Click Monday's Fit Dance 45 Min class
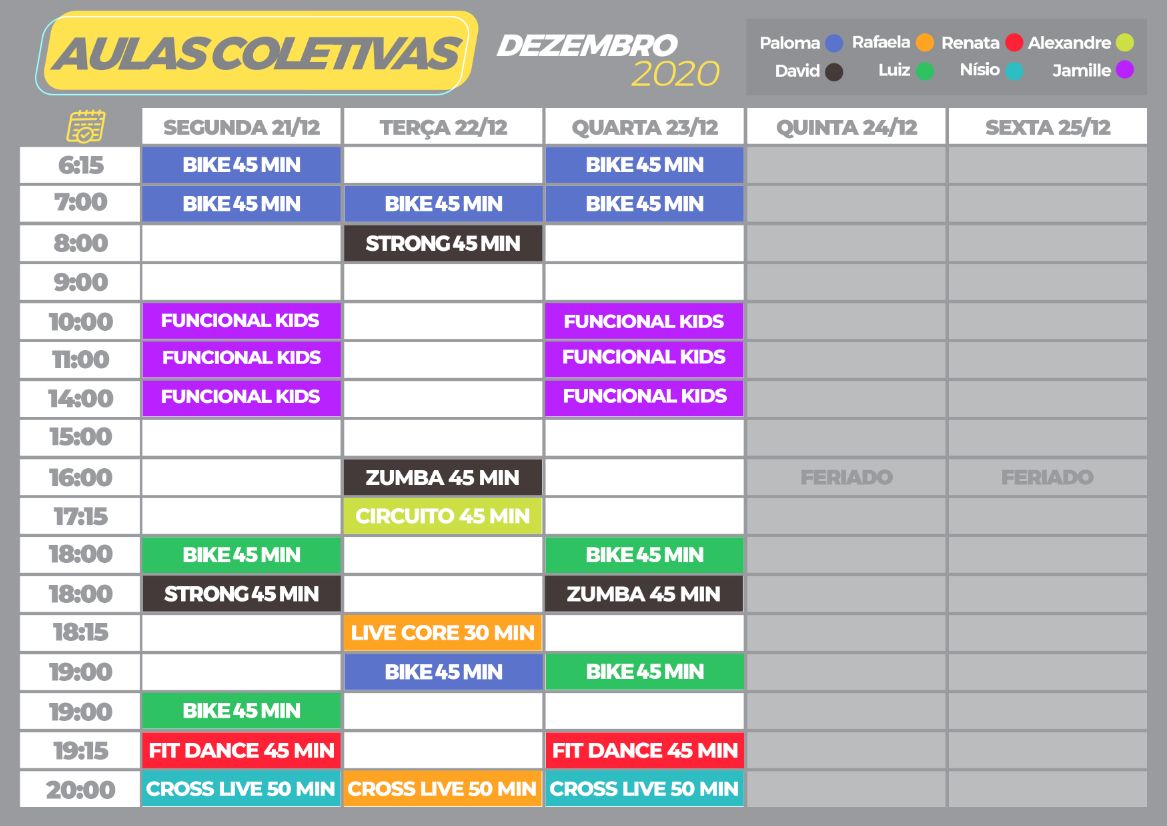This screenshot has height=826, width=1167. pyautogui.click(x=241, y=750)
